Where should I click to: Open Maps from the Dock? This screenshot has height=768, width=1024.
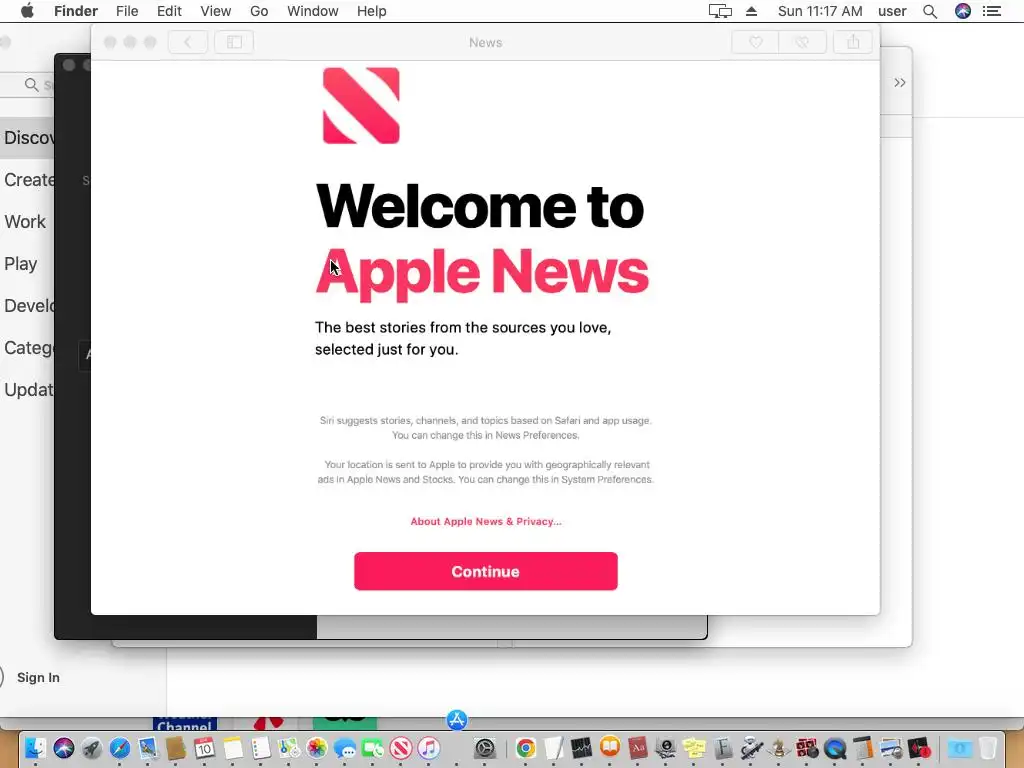pos(289,748)
